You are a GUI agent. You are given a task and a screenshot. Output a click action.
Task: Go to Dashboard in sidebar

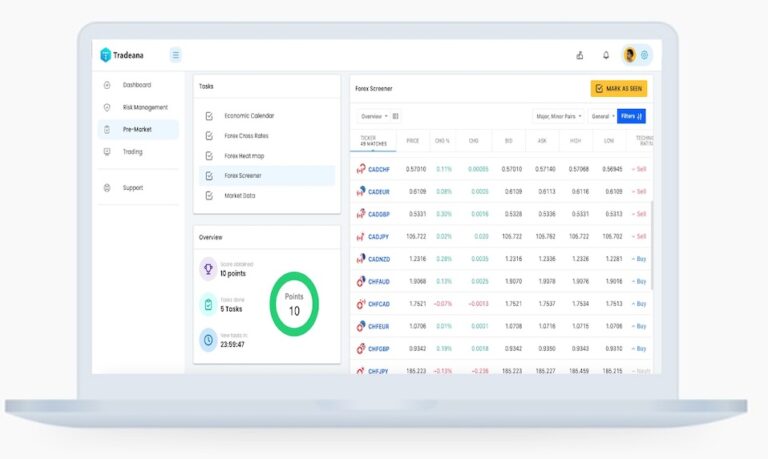(136, 85)
